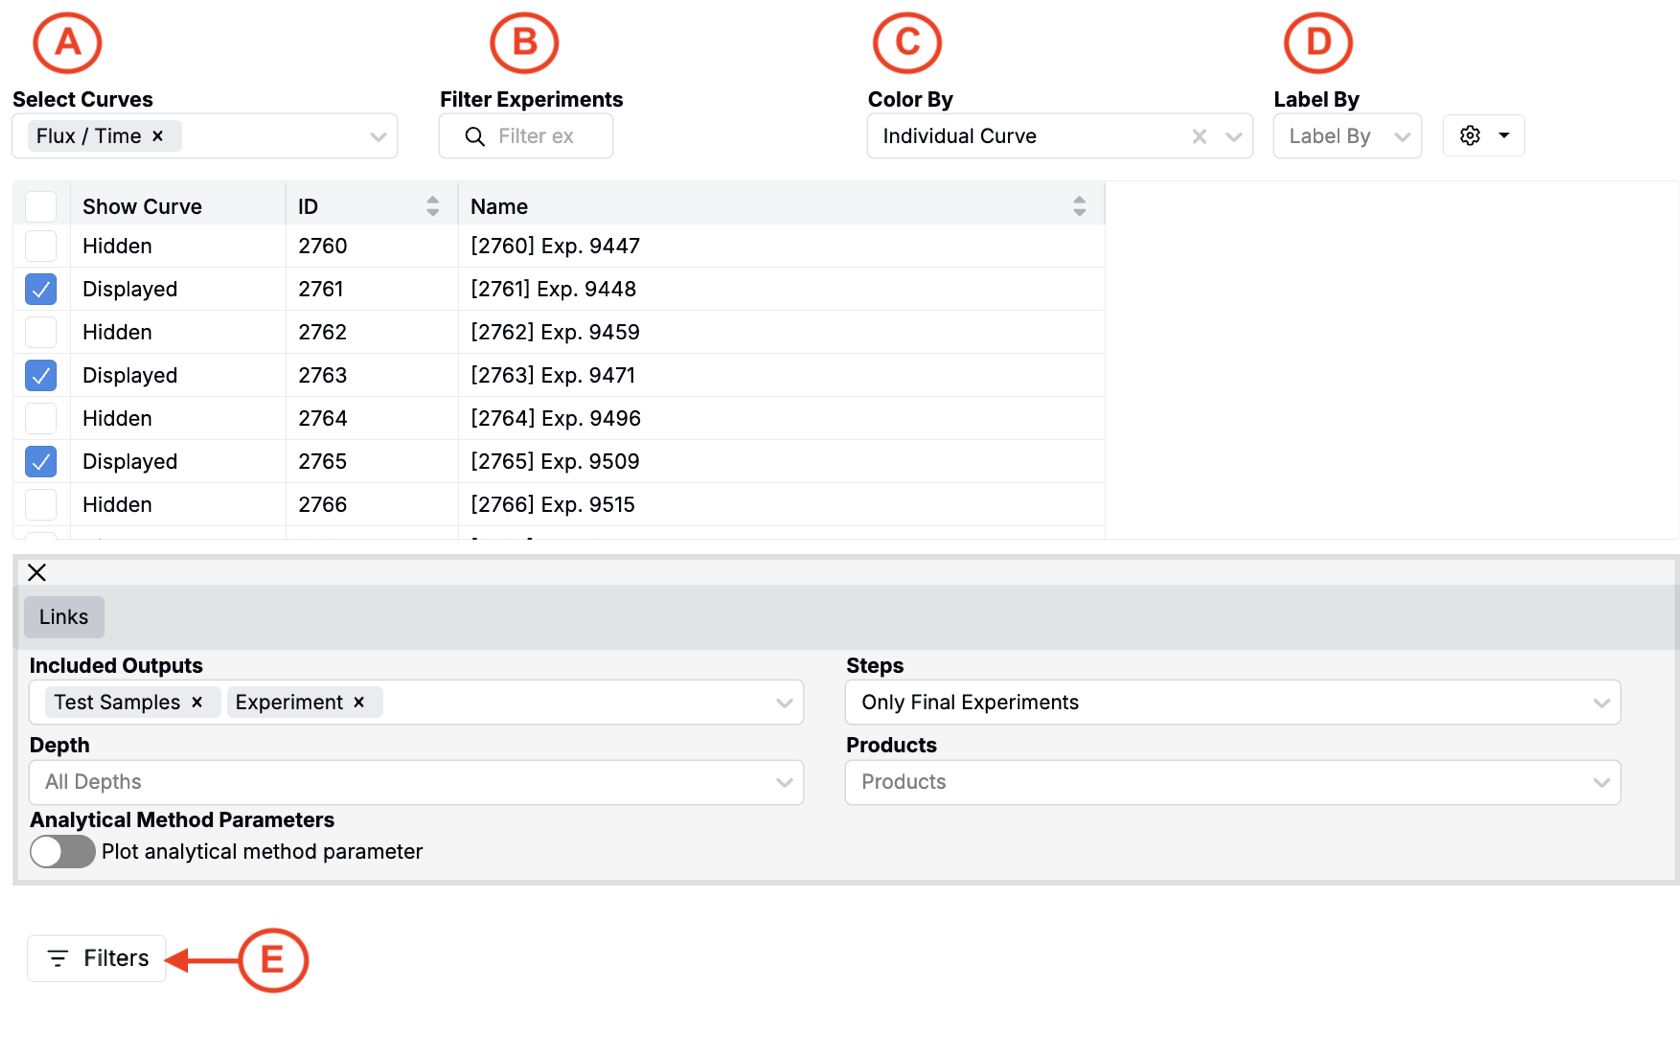Enable Plot analytical method parameter switch

coord(62,852)
